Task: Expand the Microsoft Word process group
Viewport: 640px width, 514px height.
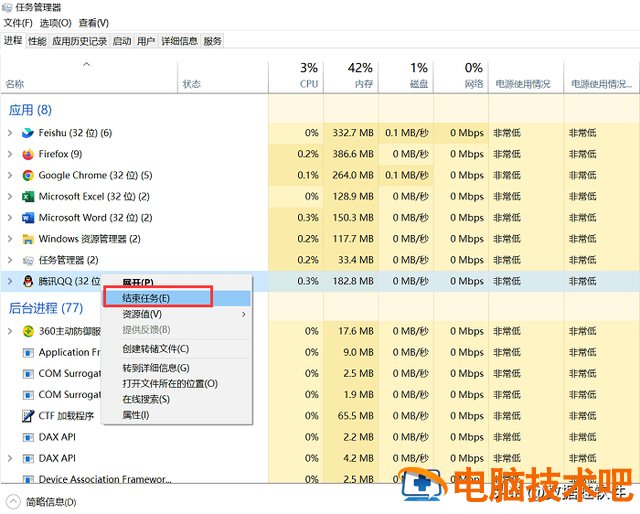Action: [x=10, y=218]
